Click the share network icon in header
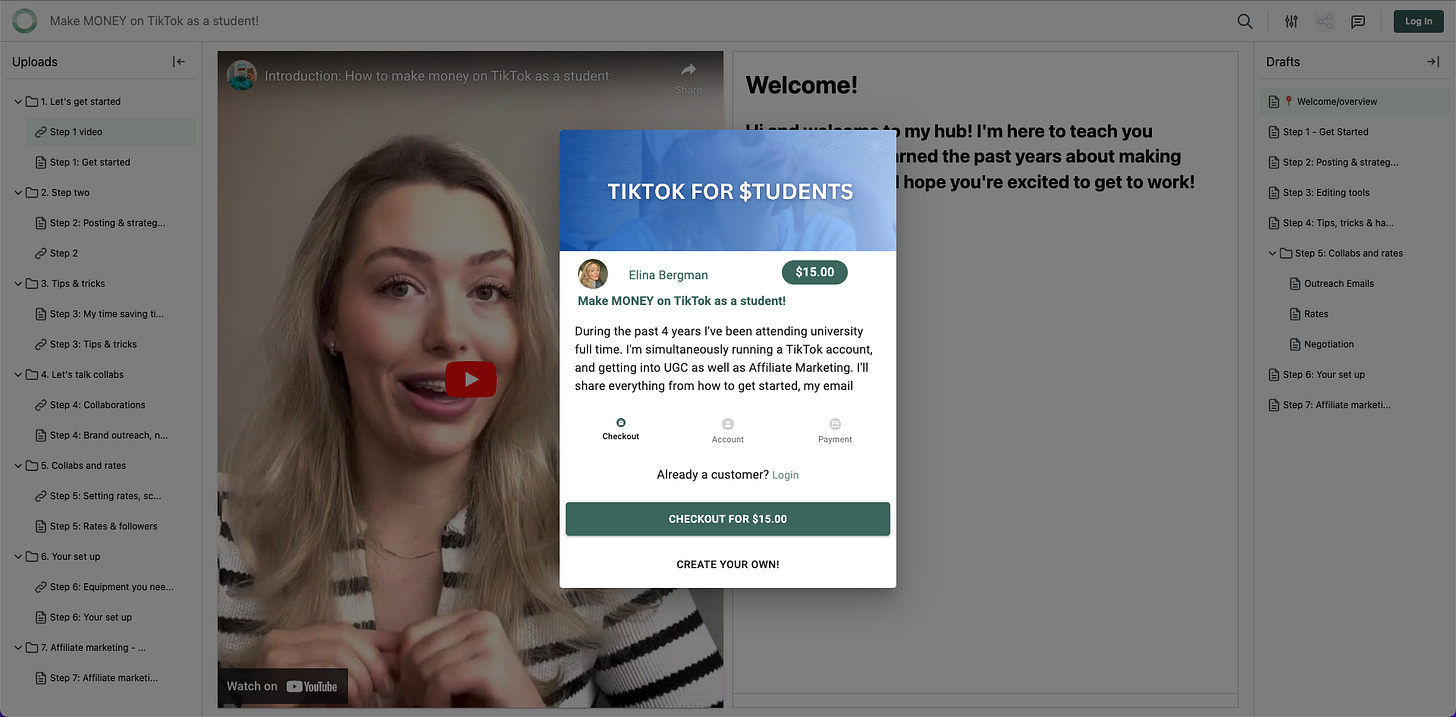Screen dimensions: 1456x717 [x=1325, y=21]
